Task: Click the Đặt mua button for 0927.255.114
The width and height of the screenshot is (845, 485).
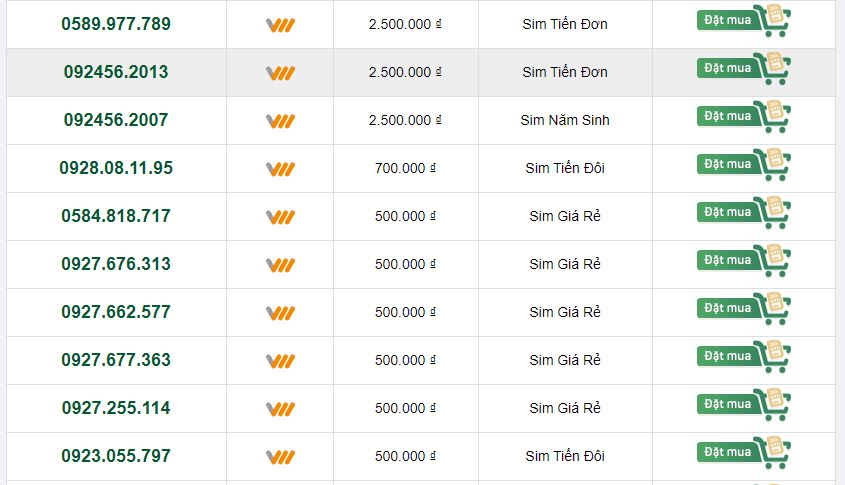Action: 743,405
